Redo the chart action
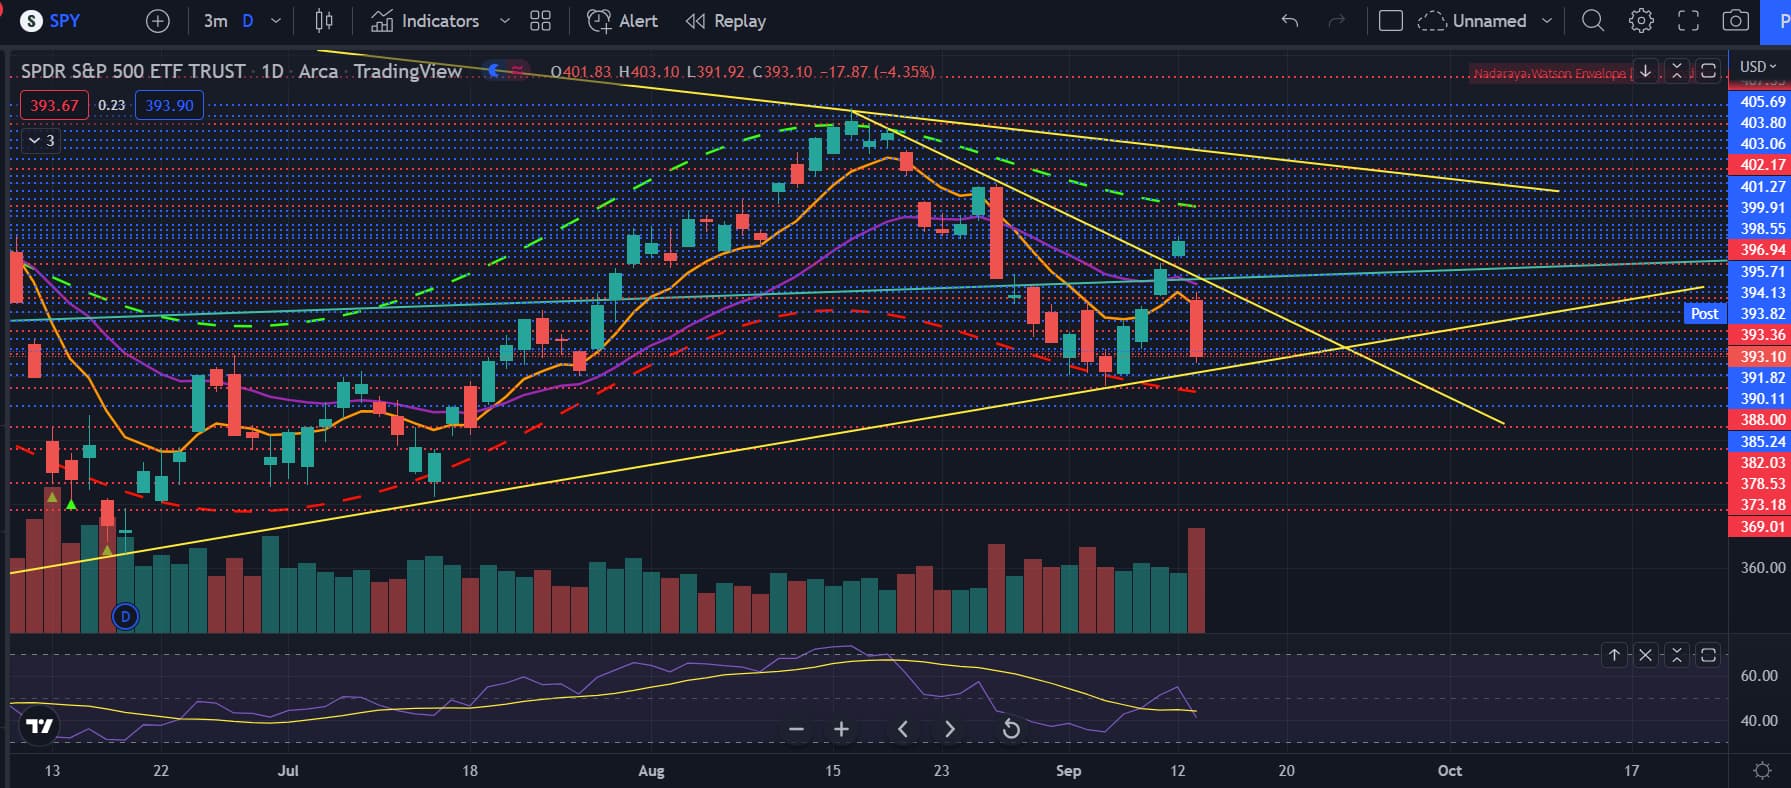 [x=1337, y=20]
